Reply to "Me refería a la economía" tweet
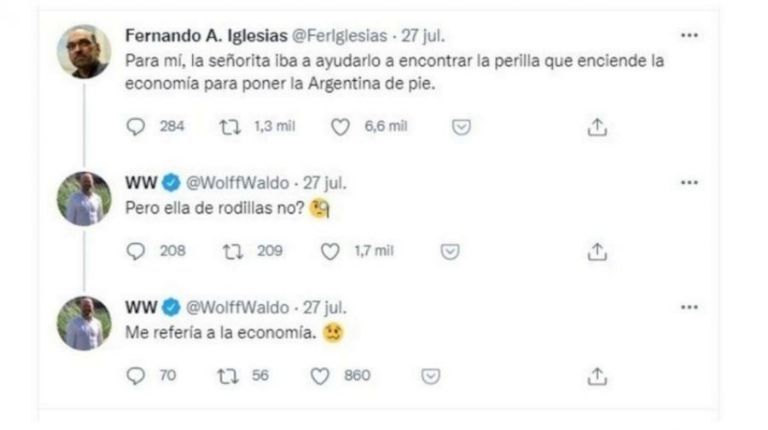 coord(137,375)
